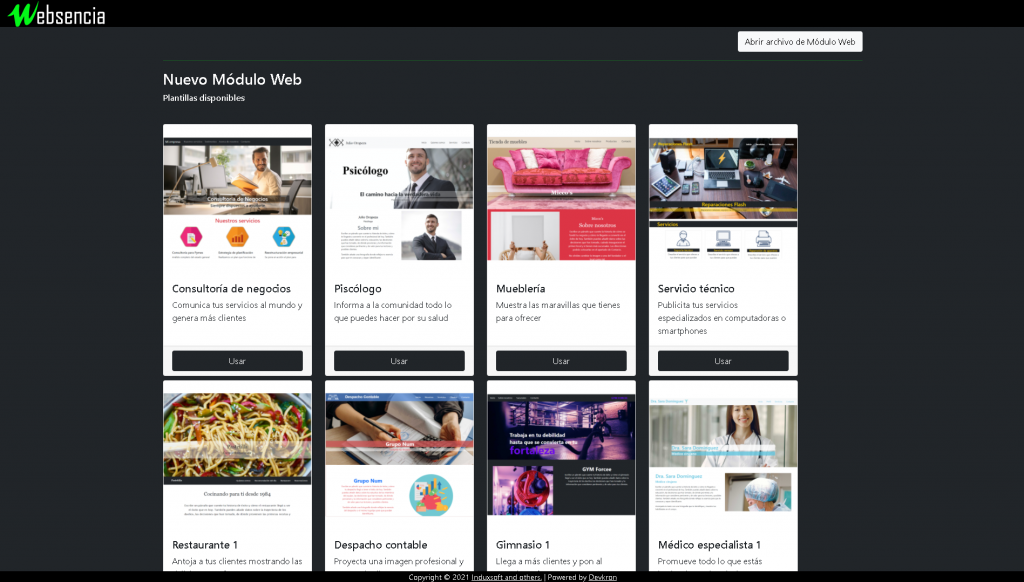Select the 'Psicólogo' card title

point(358,289)
